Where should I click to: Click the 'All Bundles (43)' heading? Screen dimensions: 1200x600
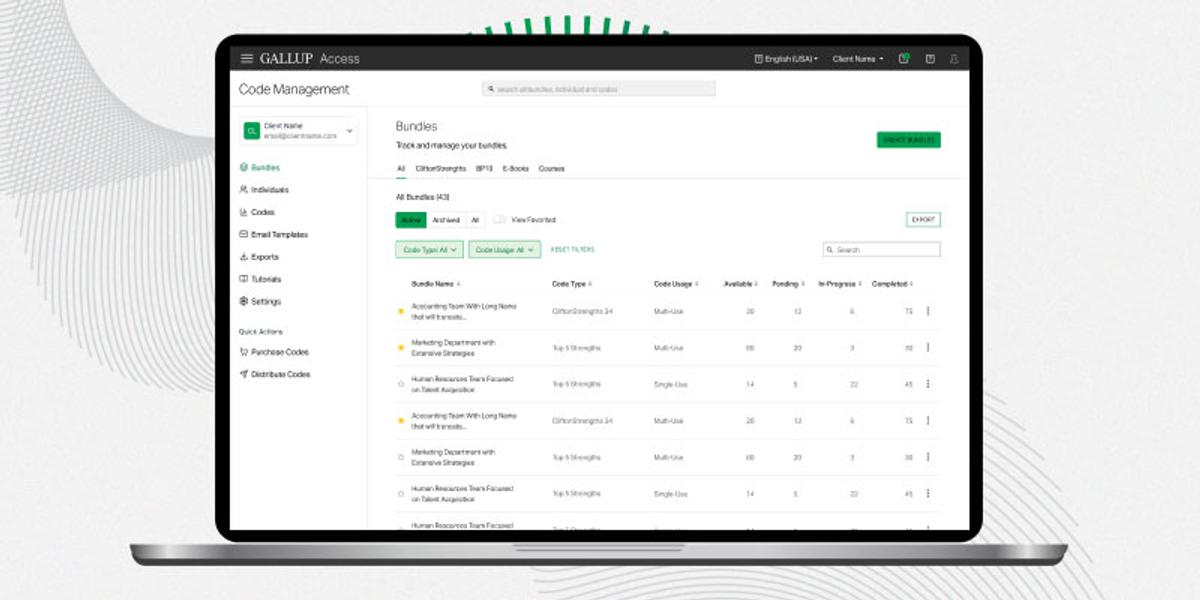point(422,197)
